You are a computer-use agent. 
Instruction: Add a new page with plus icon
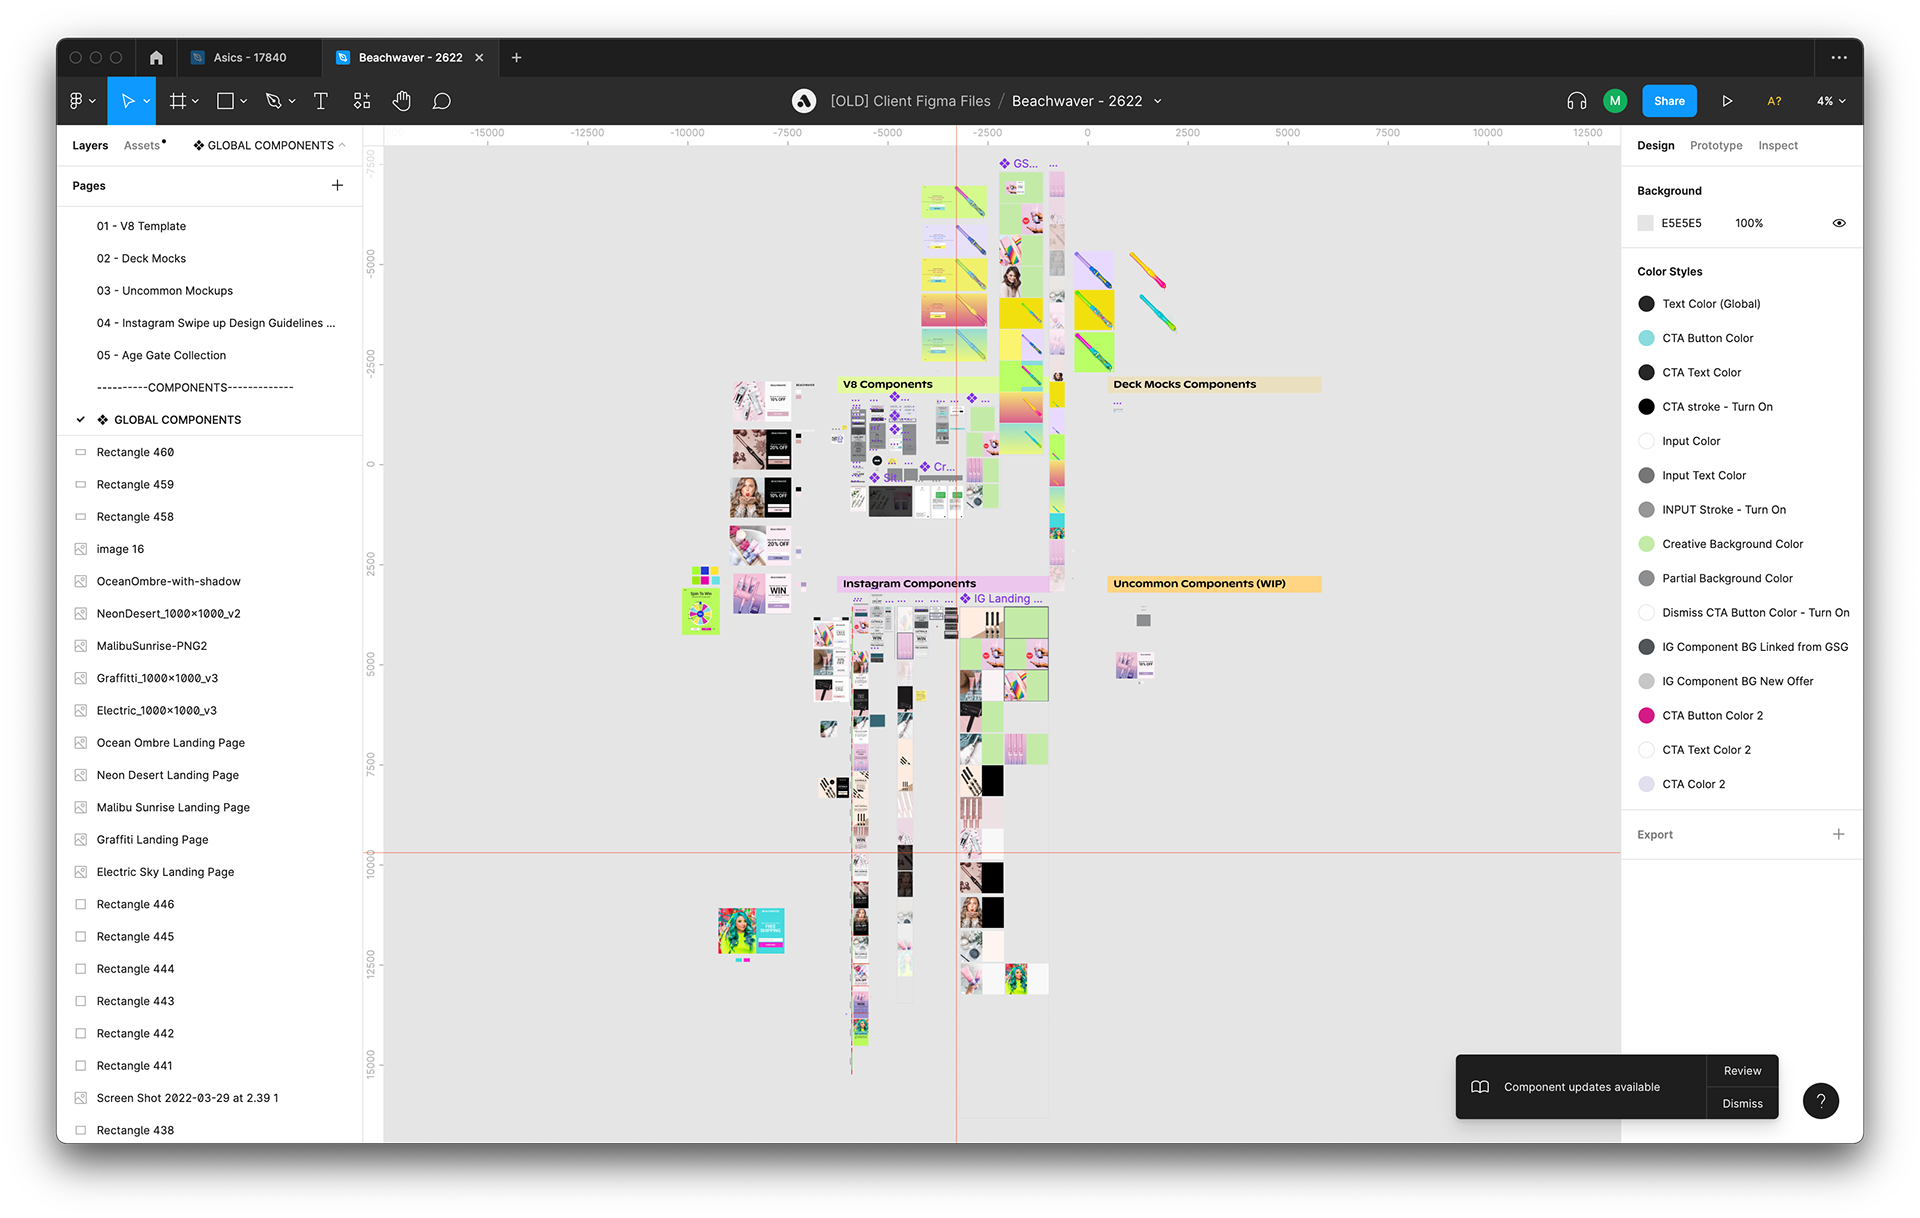click(337, 185)
